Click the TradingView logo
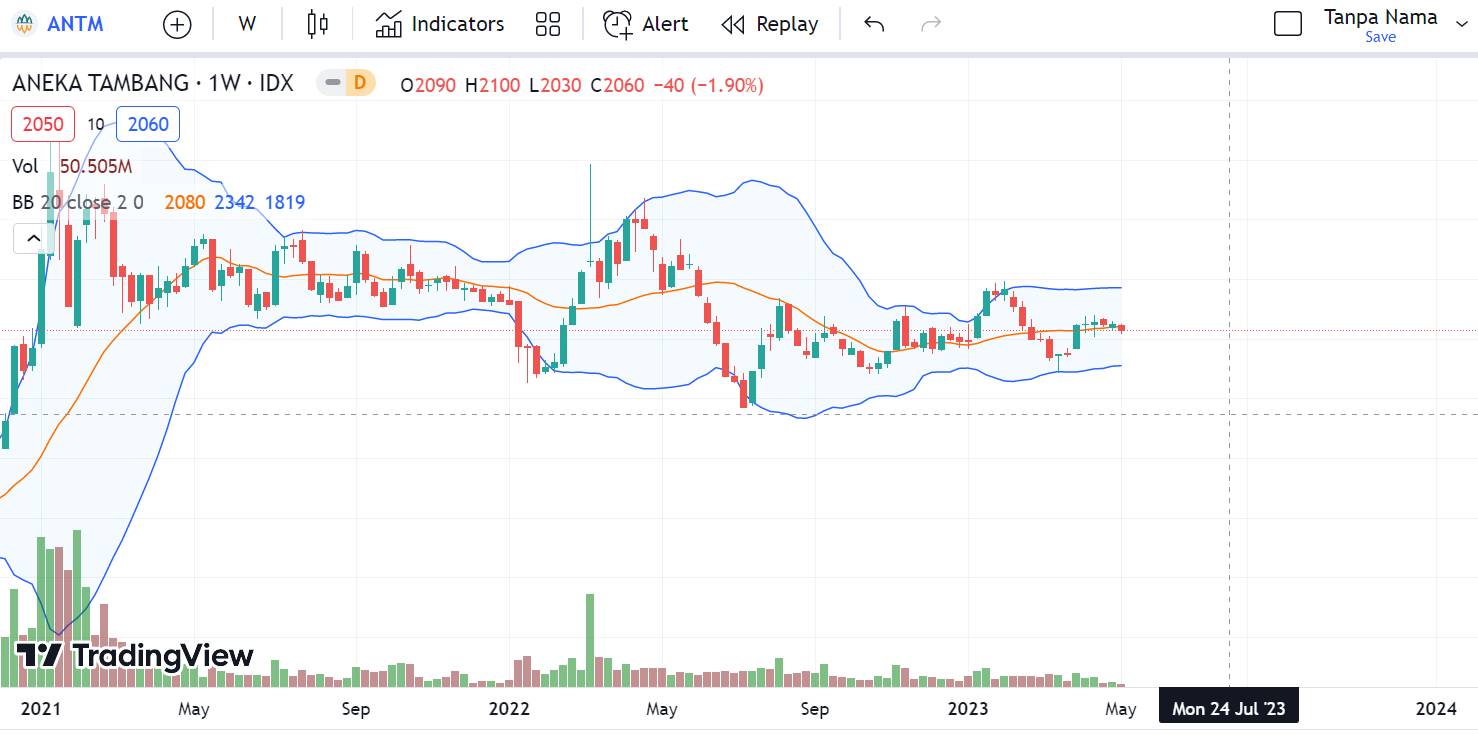 pos(135,656)
